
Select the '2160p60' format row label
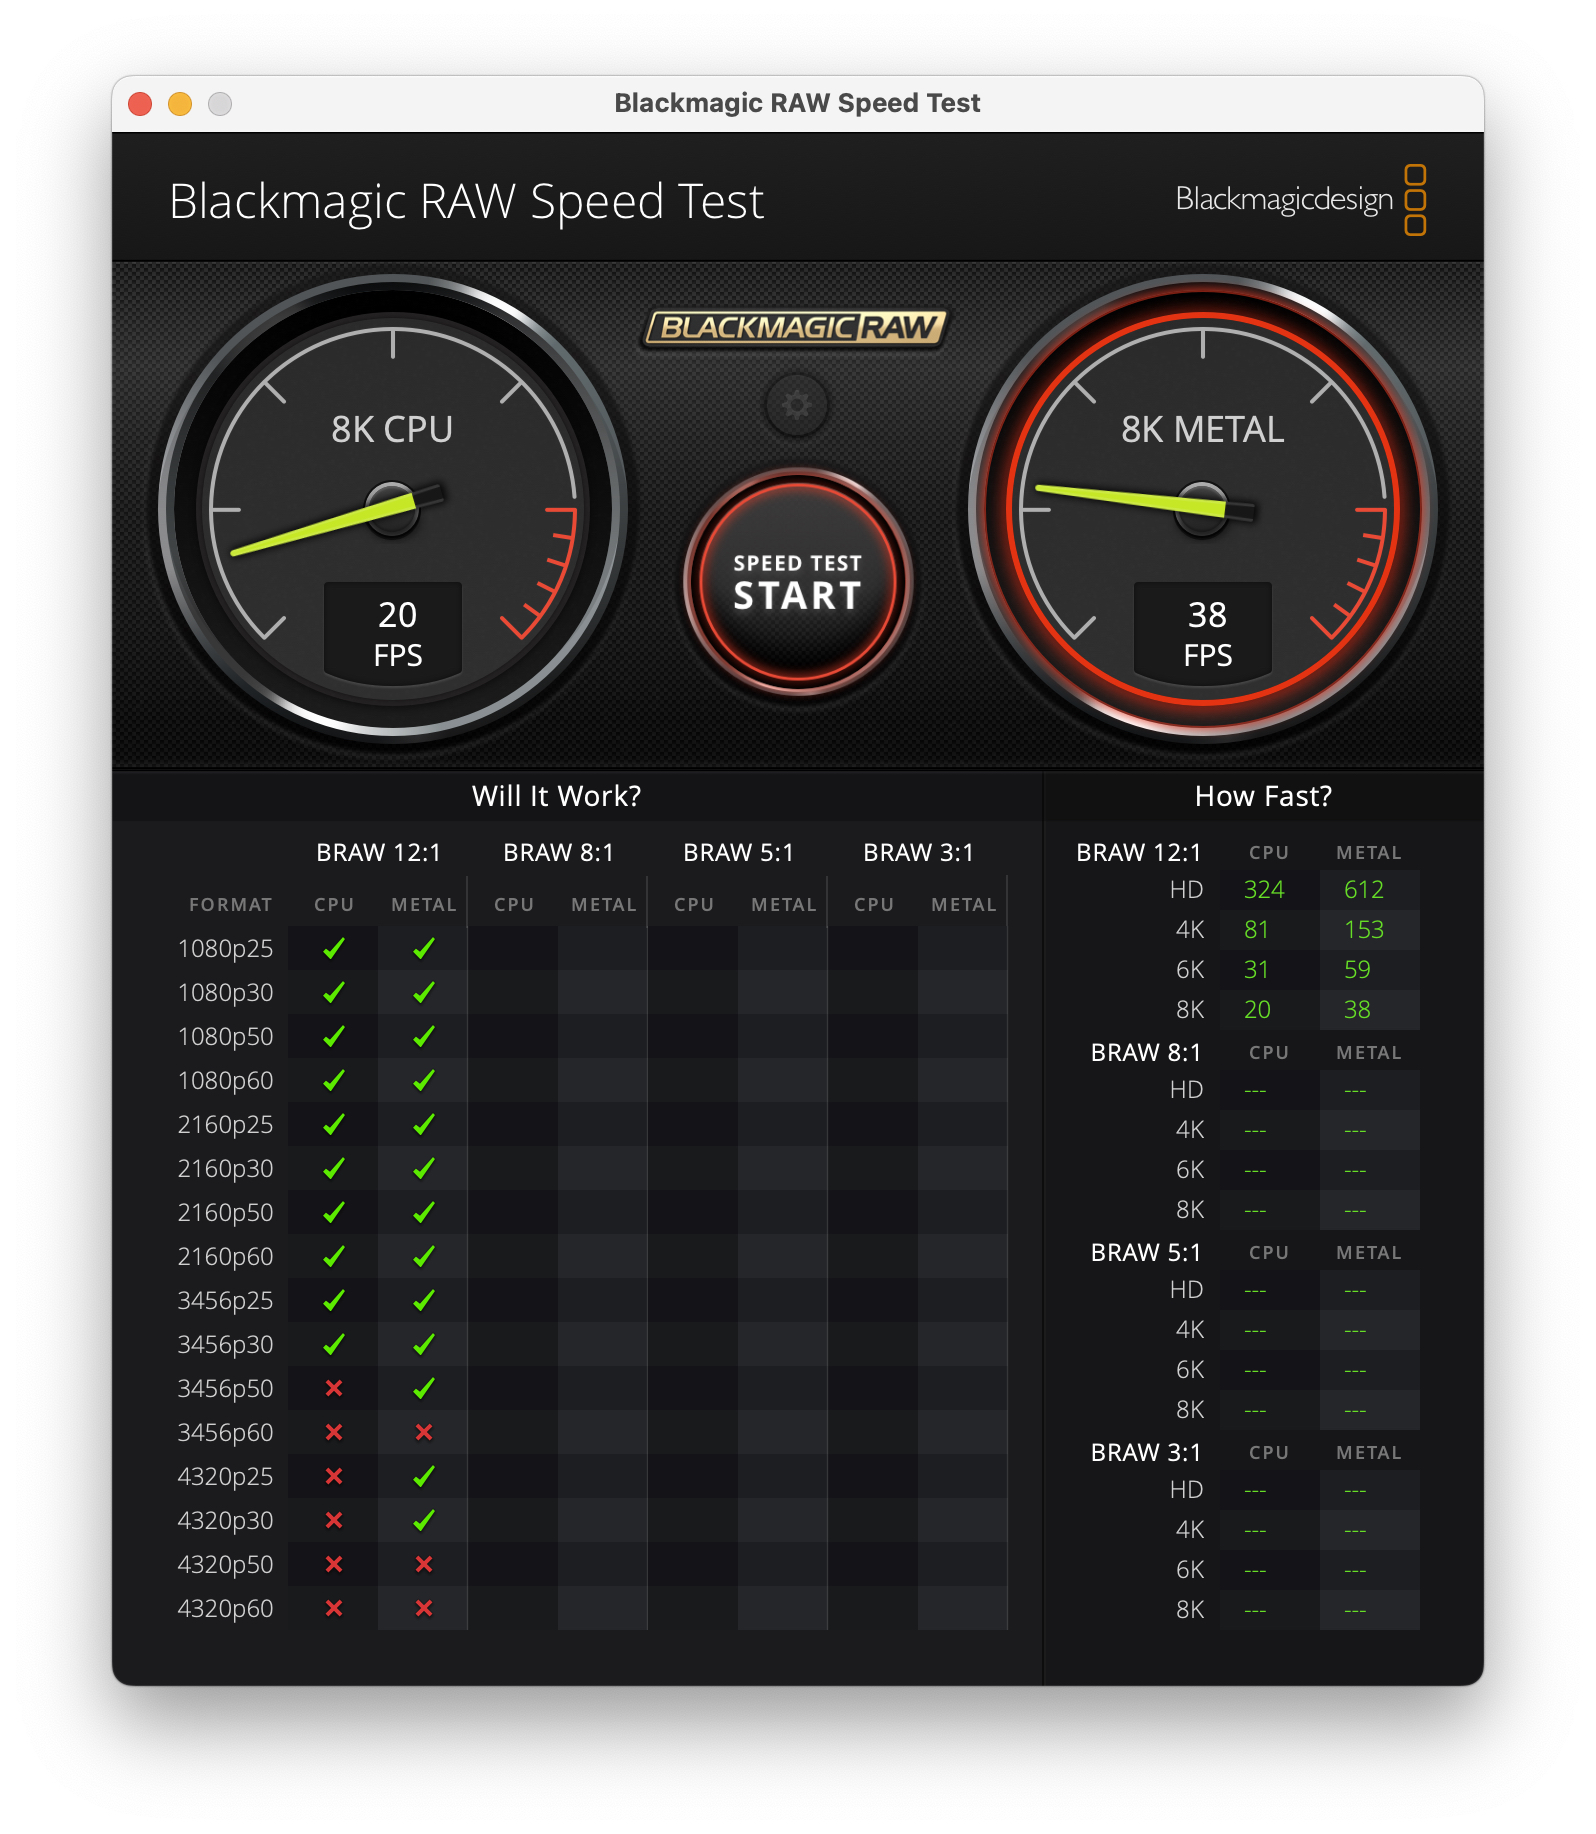point(225,1257)
